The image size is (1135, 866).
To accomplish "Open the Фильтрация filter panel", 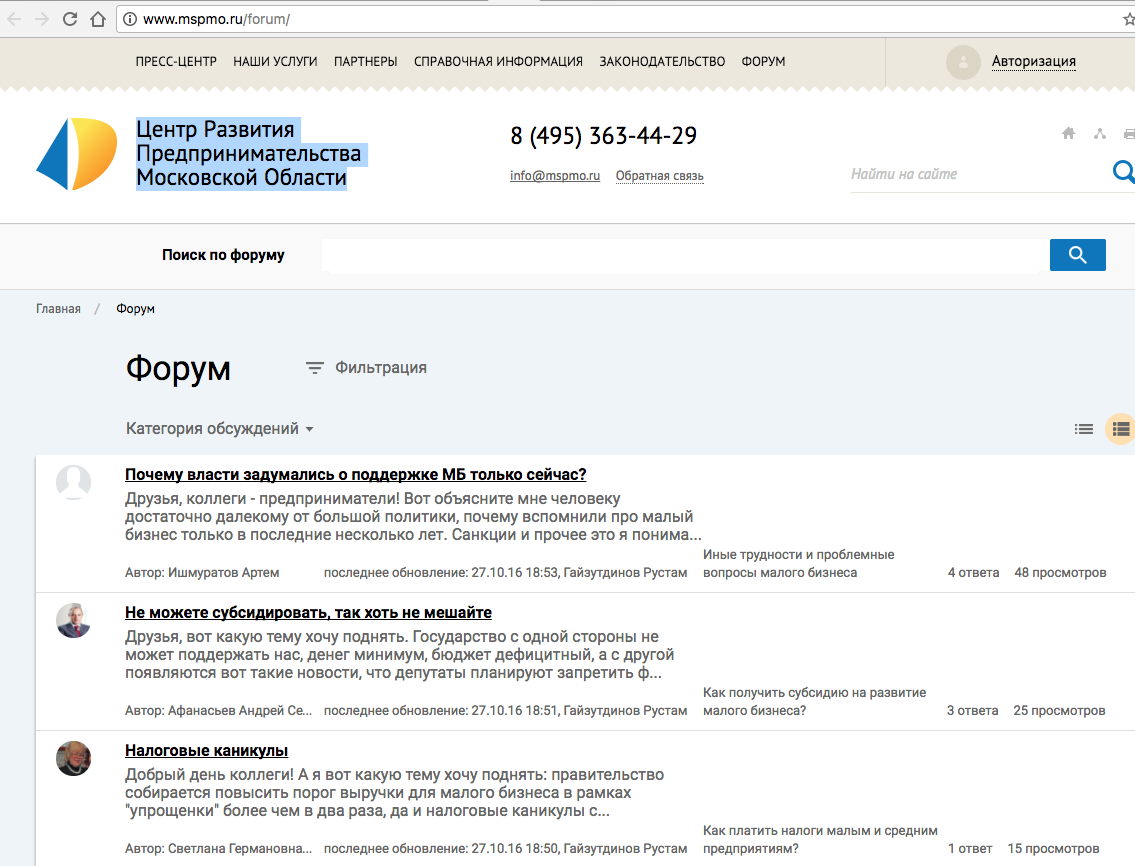I will (x=366, y=368).
